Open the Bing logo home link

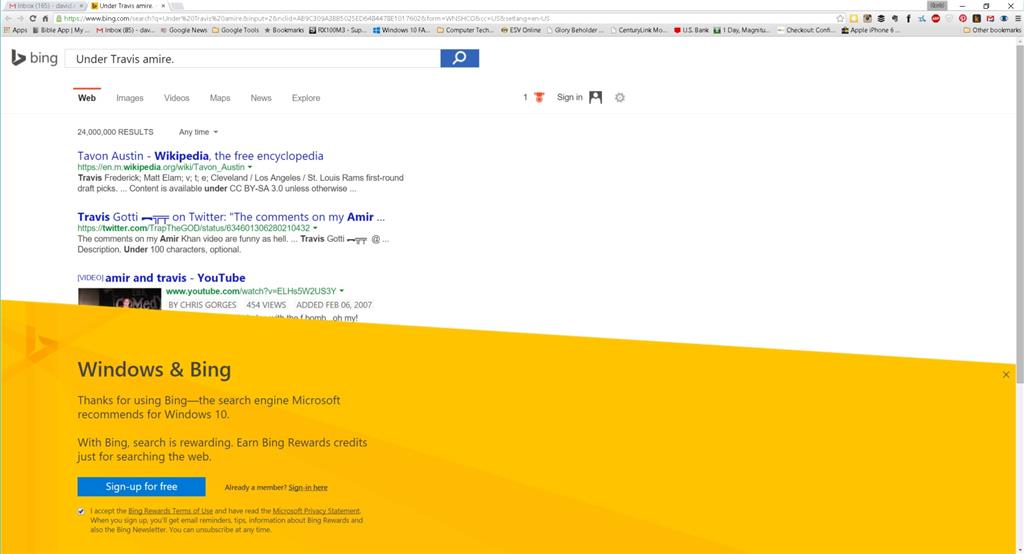pyautogui.click(x=35, y=58)
